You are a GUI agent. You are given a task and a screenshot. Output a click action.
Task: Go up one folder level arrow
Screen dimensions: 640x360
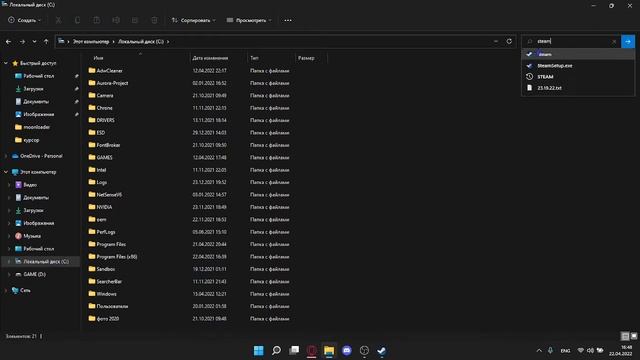(x=46, y=42)
